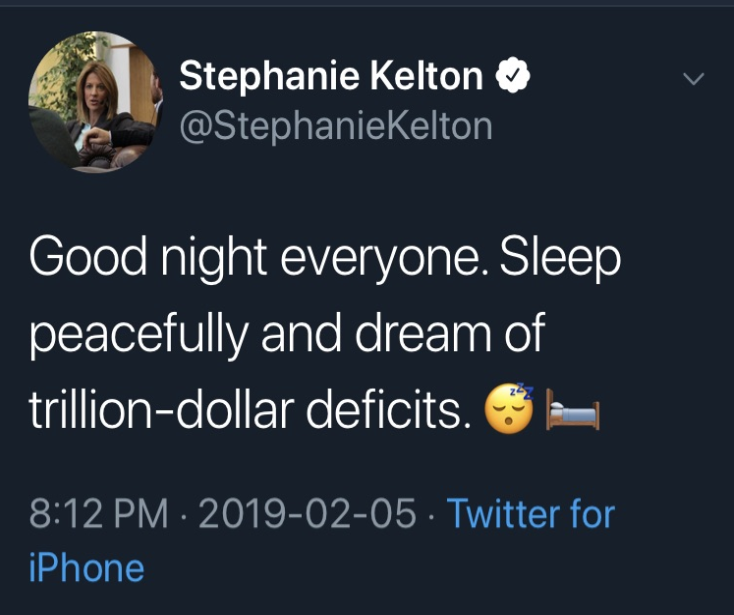Click the verified badge next to the name
Screen dimensions: 734x615
512,77
